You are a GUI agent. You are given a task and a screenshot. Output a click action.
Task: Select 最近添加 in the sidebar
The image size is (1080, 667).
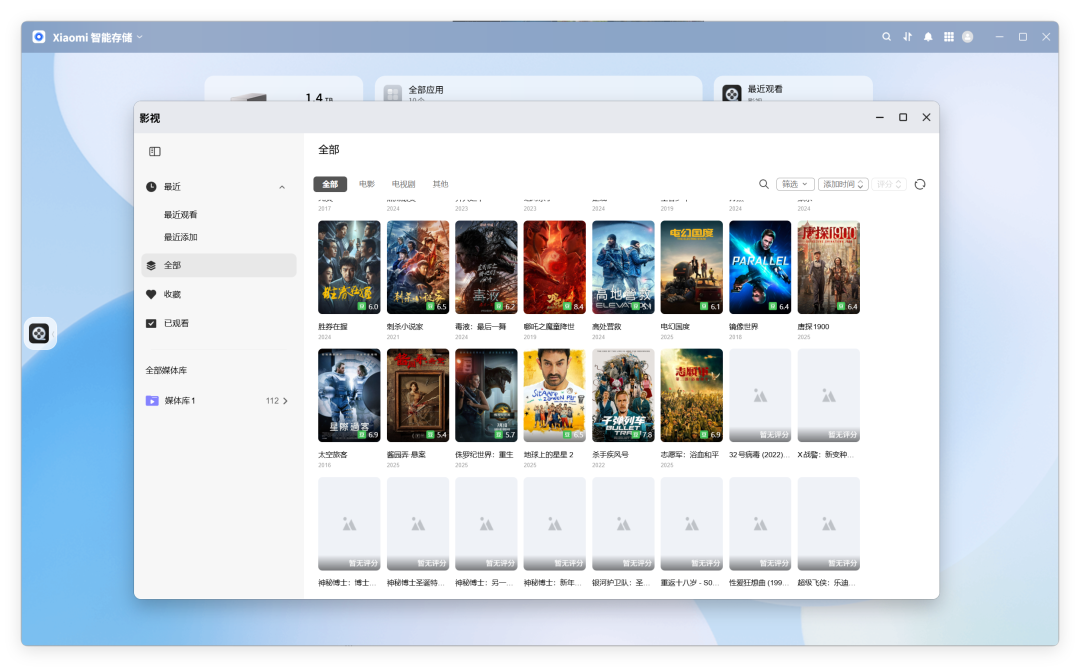pos(180,236)
